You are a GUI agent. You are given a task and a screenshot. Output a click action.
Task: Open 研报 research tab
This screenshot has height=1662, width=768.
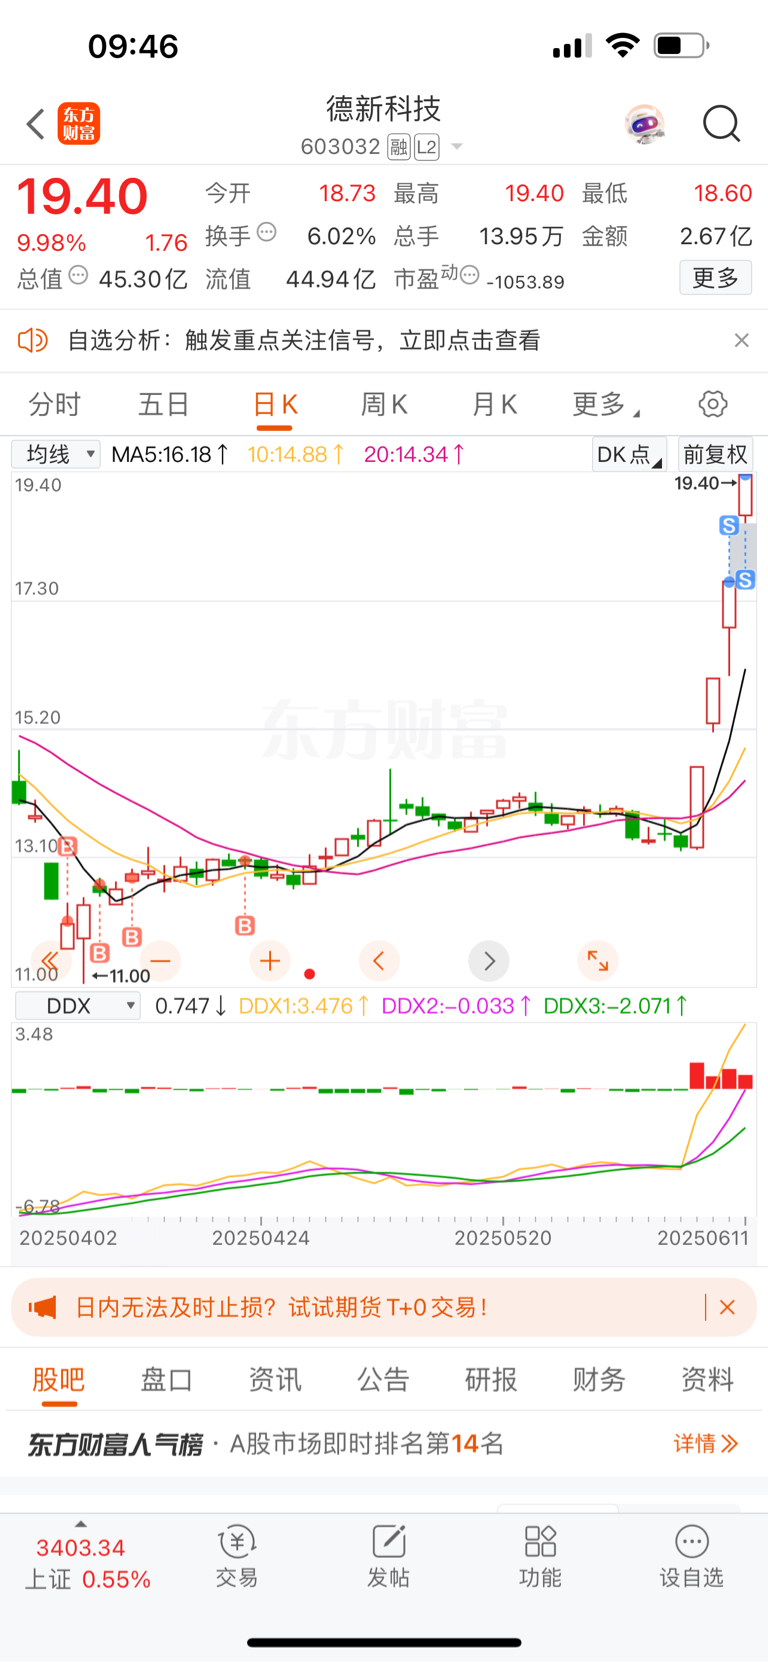click(491, 1379)
